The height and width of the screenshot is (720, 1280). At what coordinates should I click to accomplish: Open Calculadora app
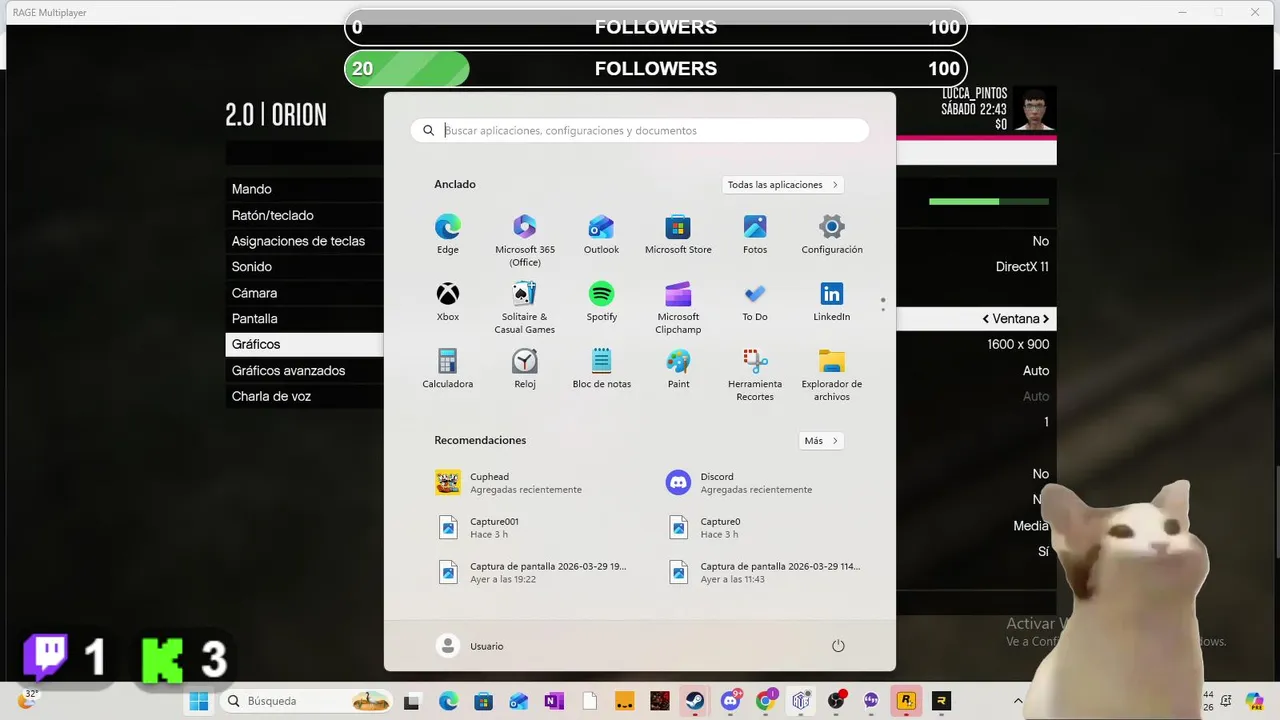pos(447,369)
